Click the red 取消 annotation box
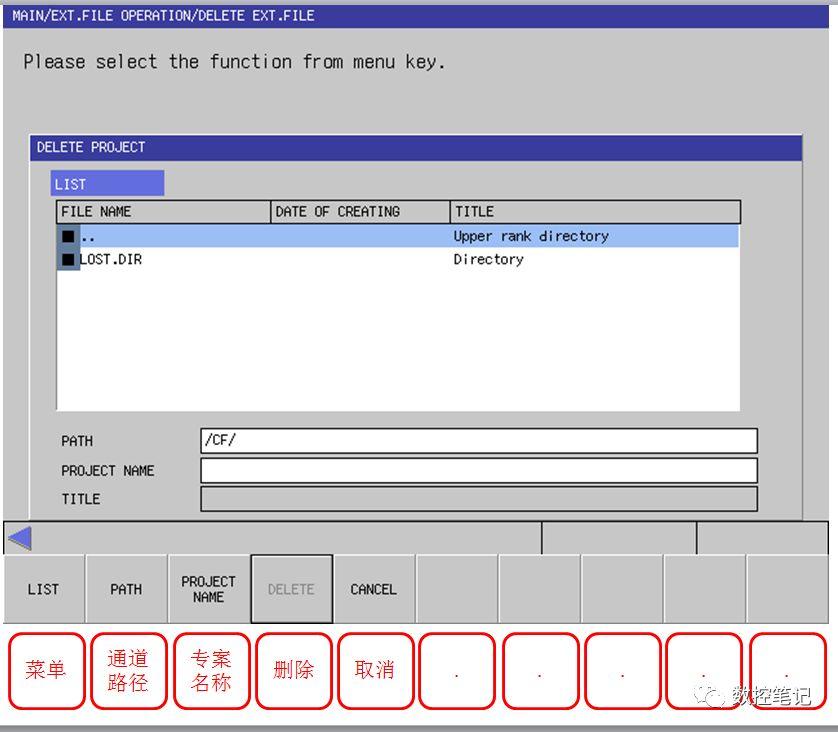The height and width of the screenshot is (732, 838). pos(376,671)
